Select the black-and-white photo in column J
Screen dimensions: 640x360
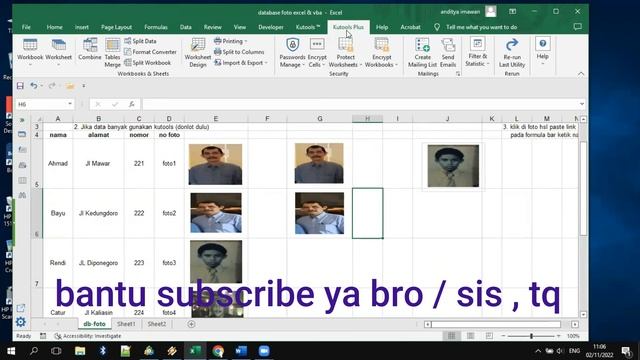(x=453, y=166)
